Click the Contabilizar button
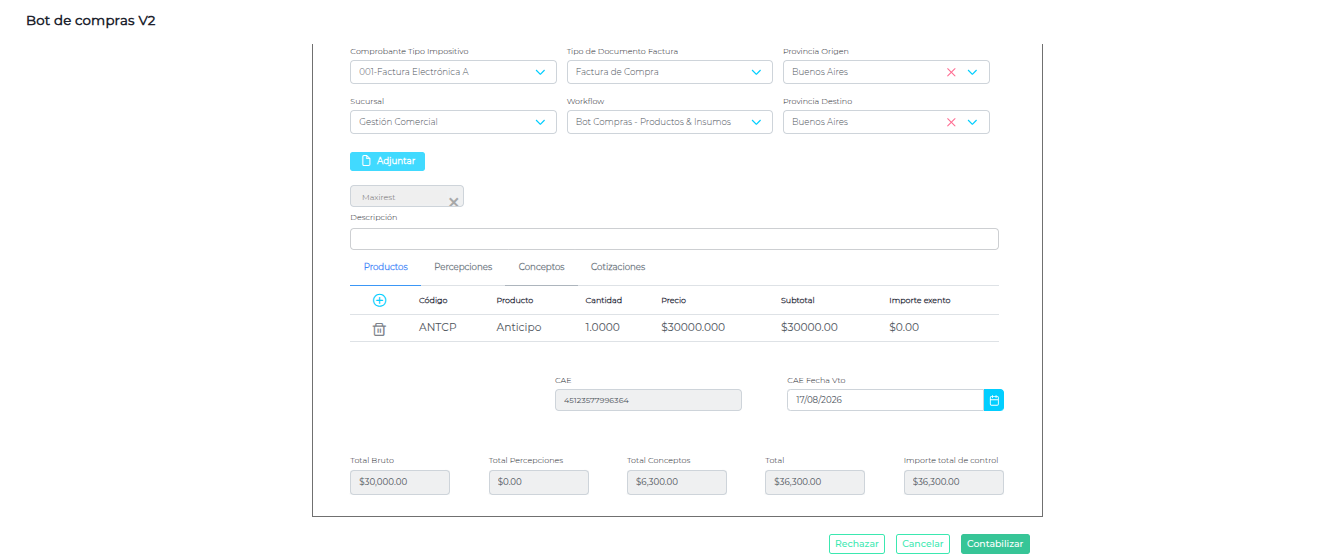 995,544
